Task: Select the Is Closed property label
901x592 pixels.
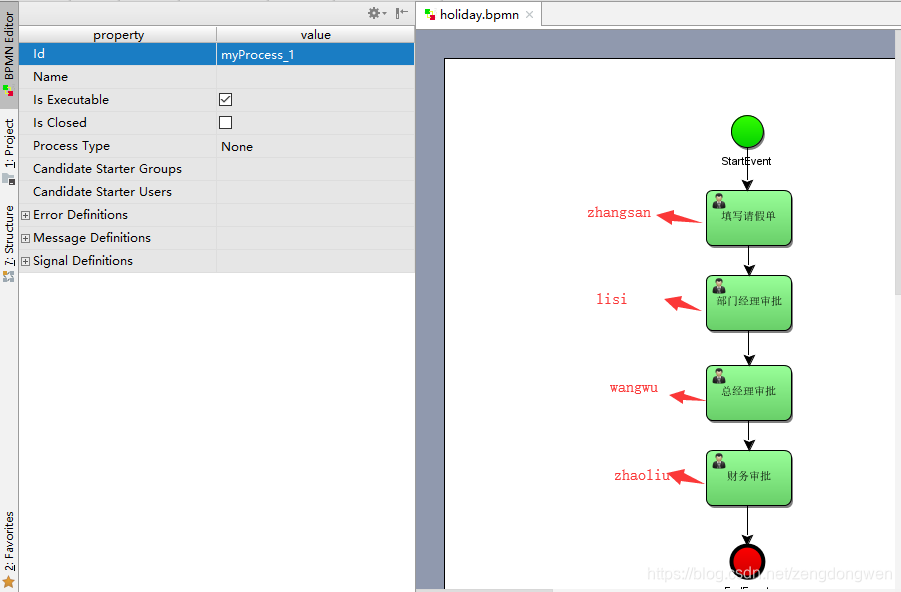Action: point(60,123)
